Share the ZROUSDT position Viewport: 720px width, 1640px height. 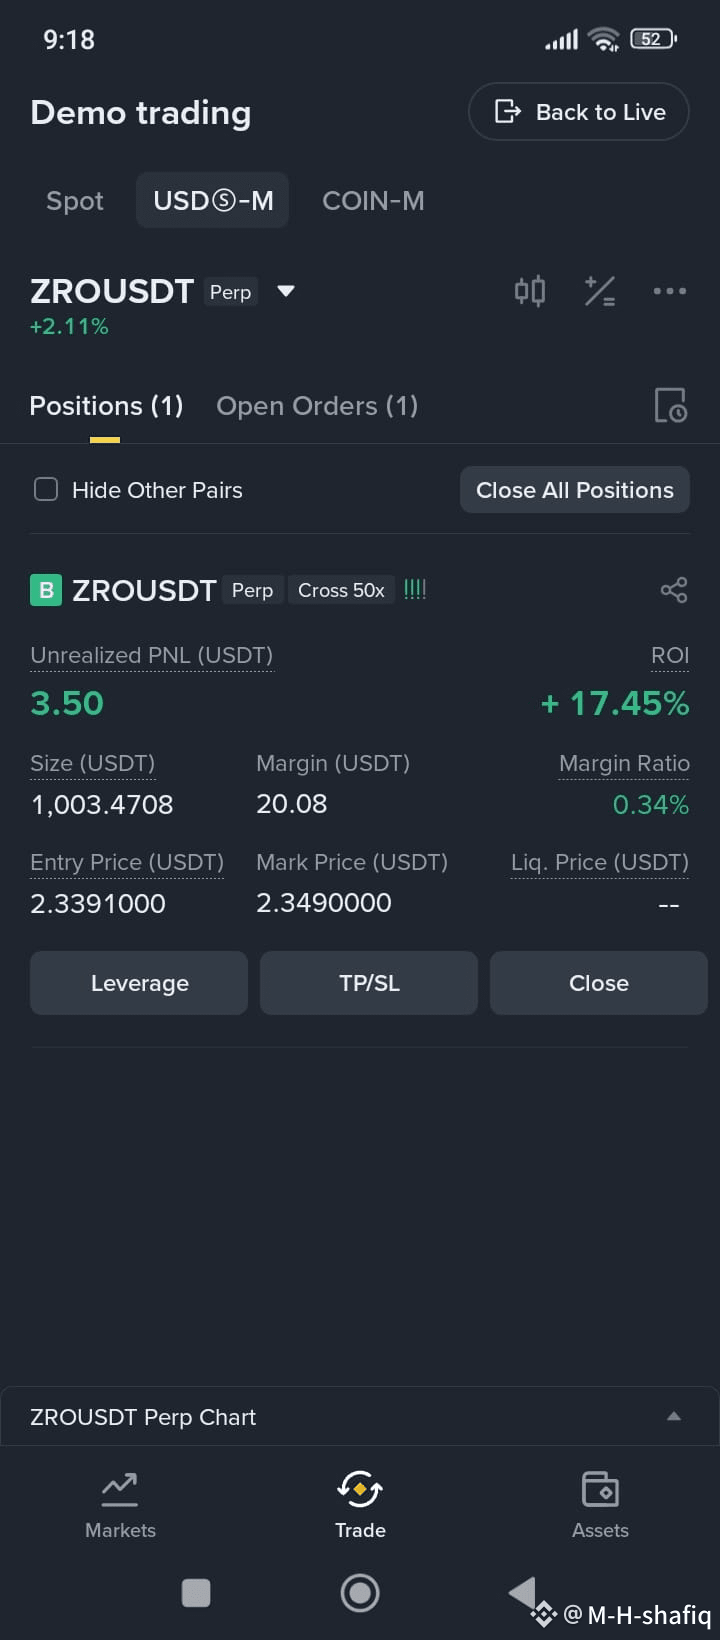click(674, 590)
